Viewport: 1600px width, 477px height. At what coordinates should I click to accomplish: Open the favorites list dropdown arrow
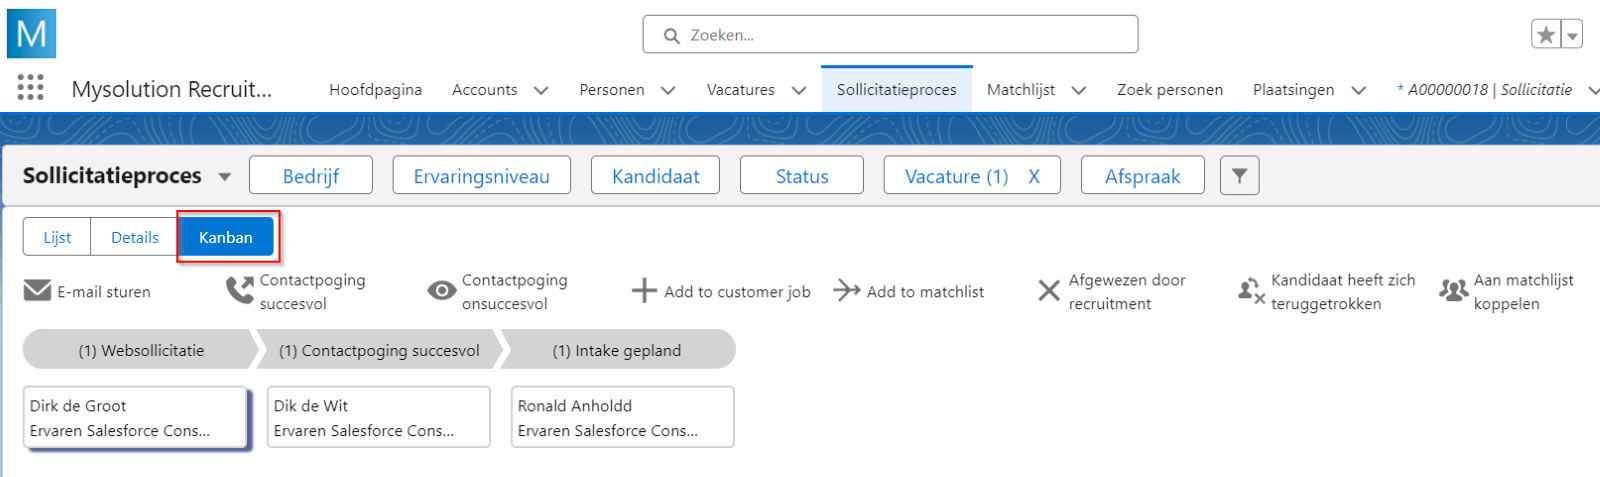(1573, 35)
